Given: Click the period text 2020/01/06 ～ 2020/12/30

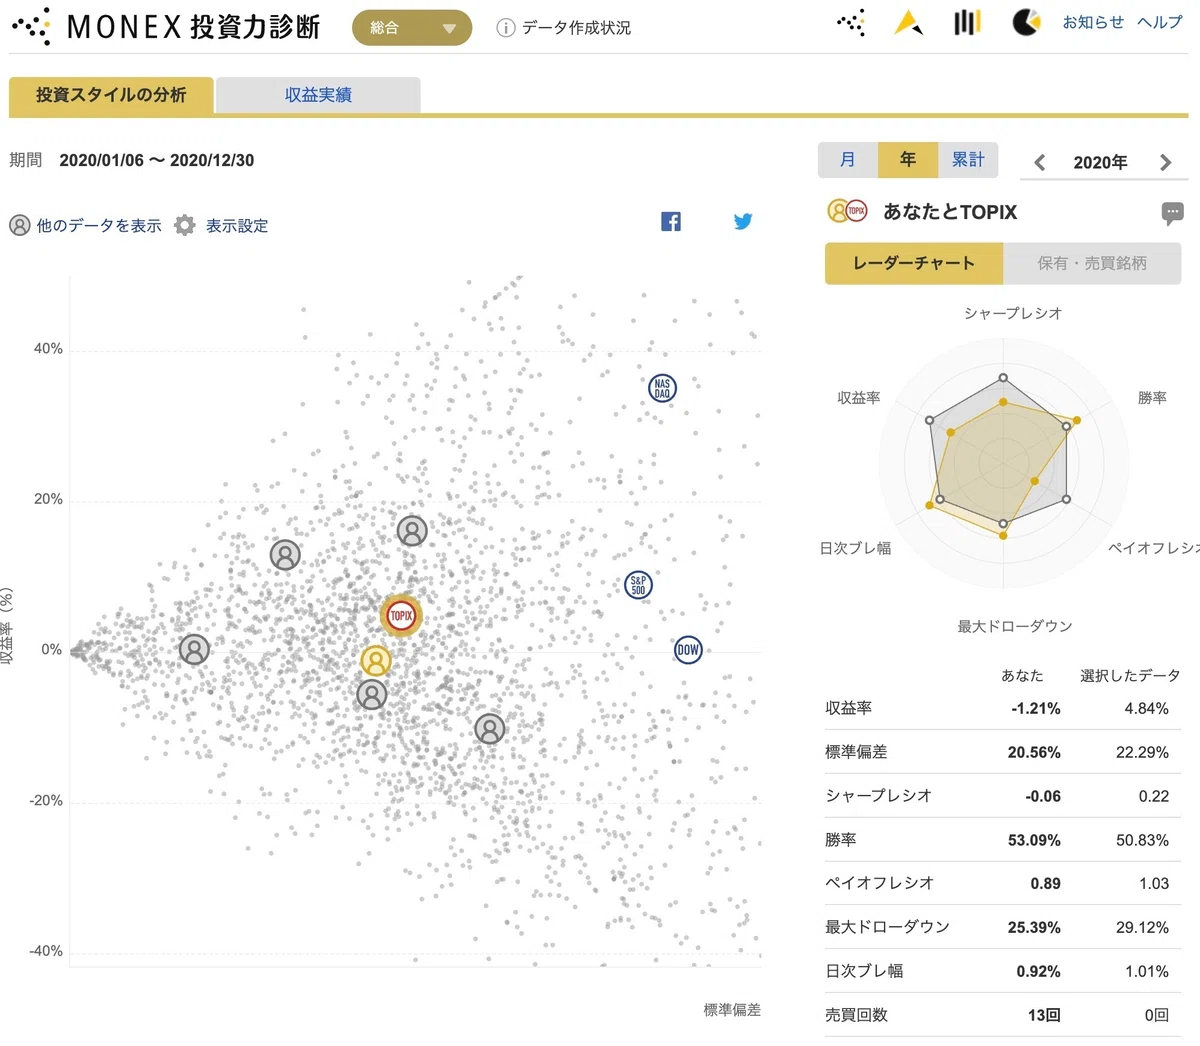Looking at the screenshot, I should [x=157, y=160].
